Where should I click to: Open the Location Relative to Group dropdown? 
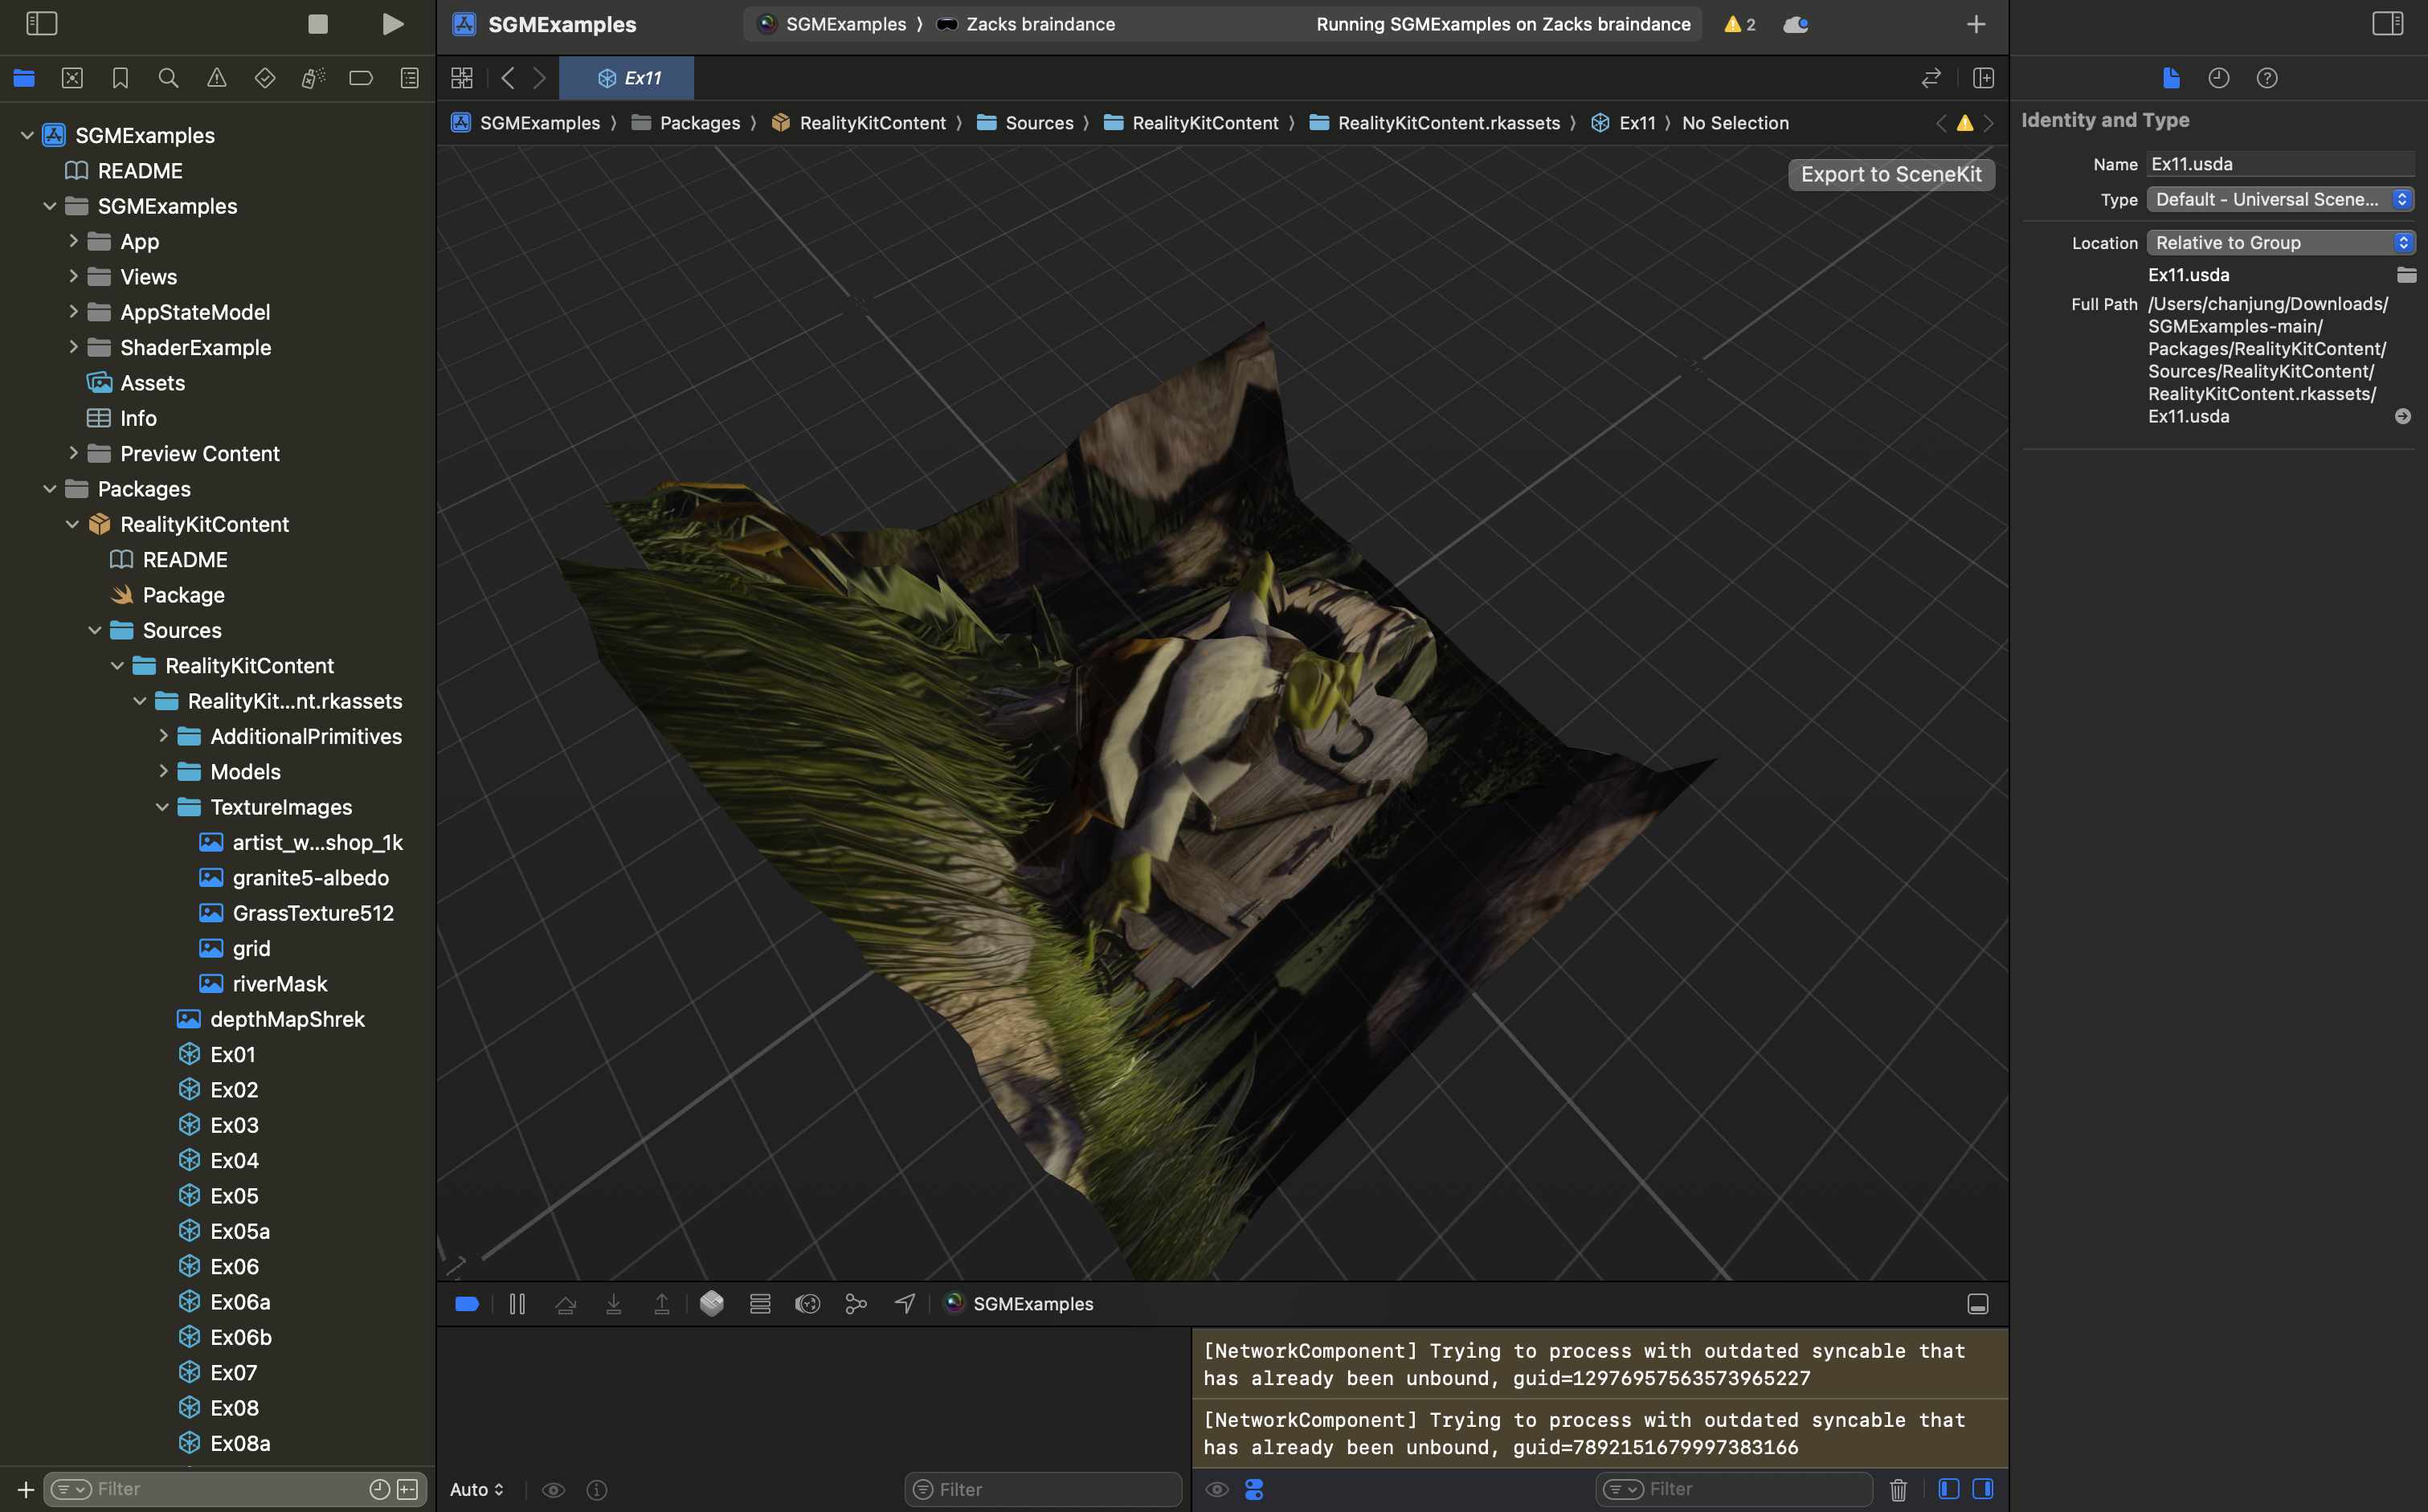[x=2280, y=242]
